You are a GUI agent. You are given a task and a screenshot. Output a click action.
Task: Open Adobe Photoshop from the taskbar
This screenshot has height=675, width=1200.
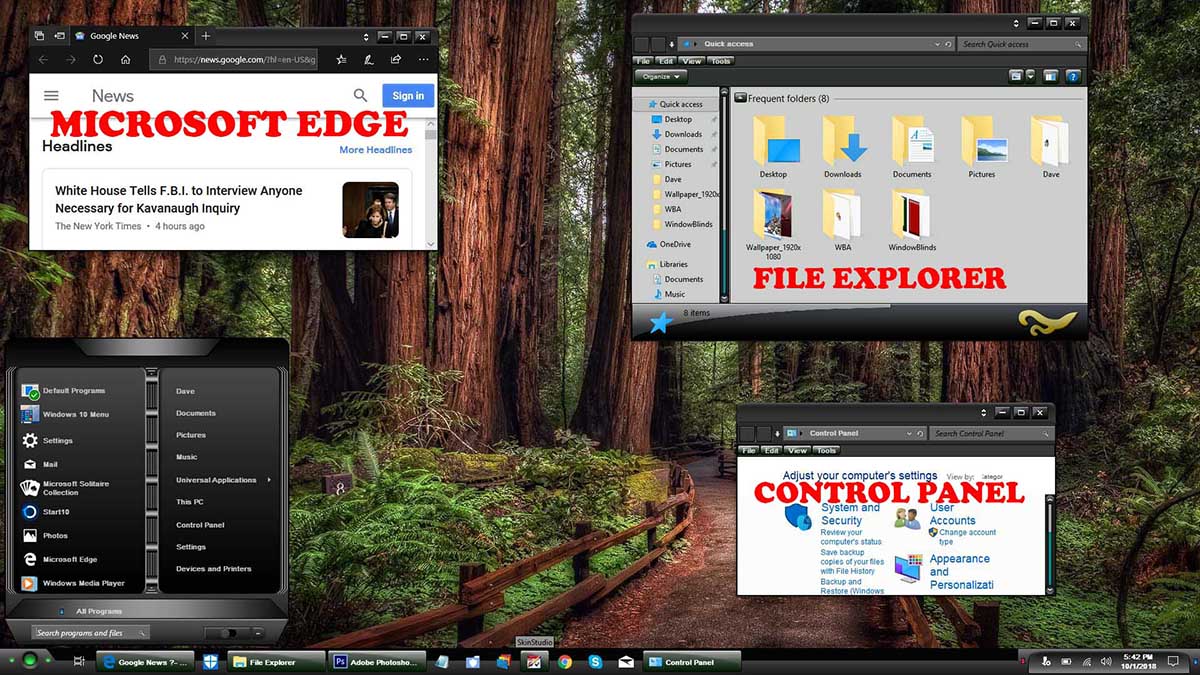tap(379, 661)
